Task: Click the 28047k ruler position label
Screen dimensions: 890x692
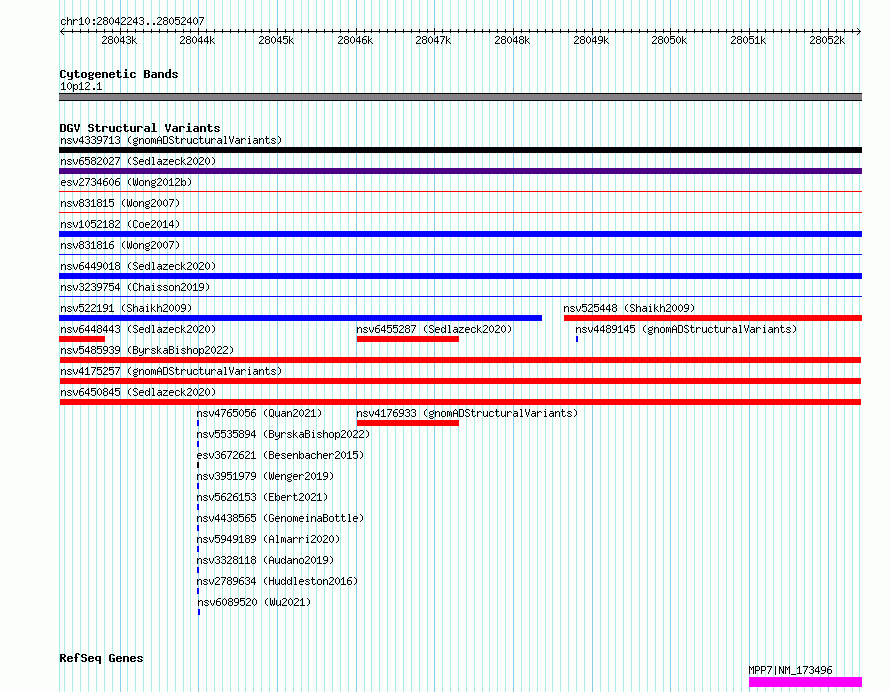Action: [433, 40]
